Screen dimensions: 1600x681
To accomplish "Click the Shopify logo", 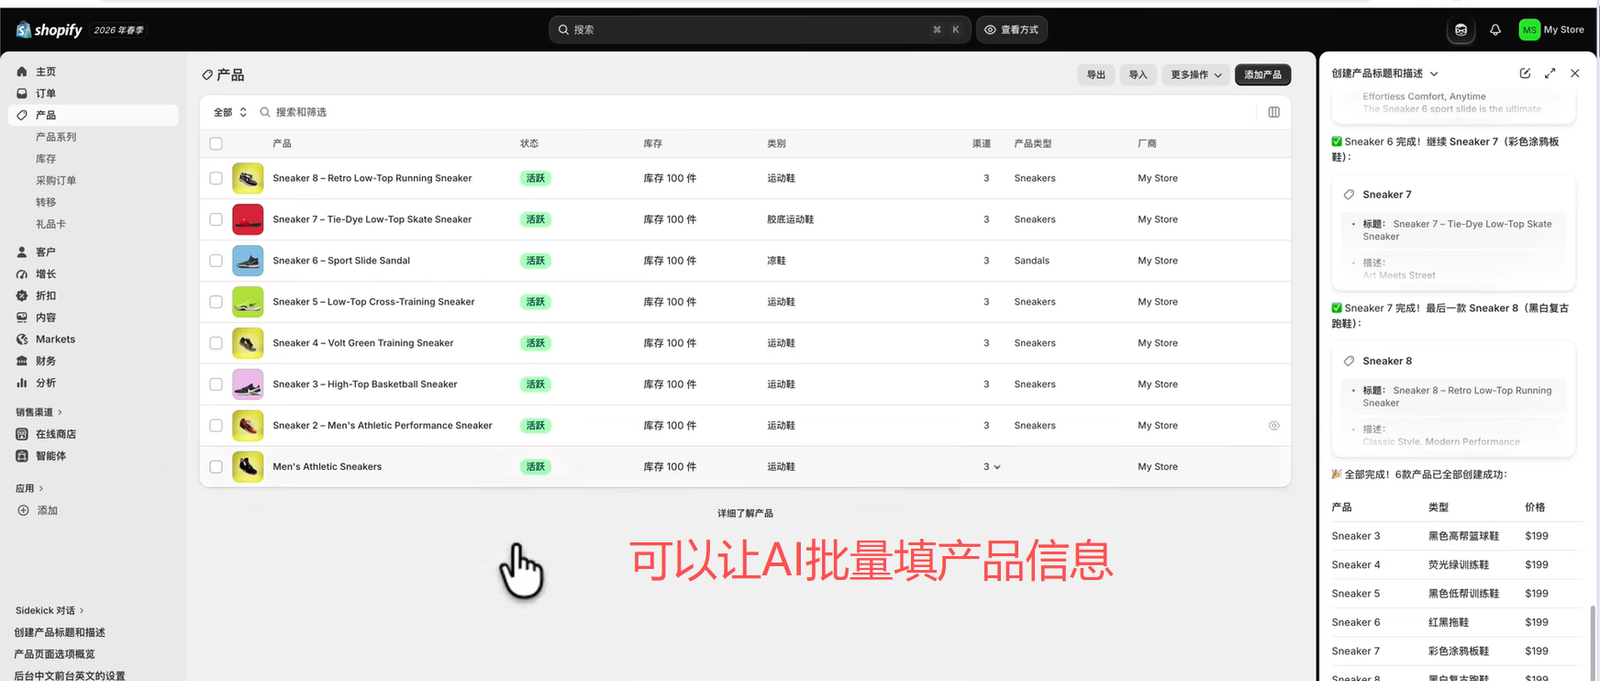I will point(49,30).
